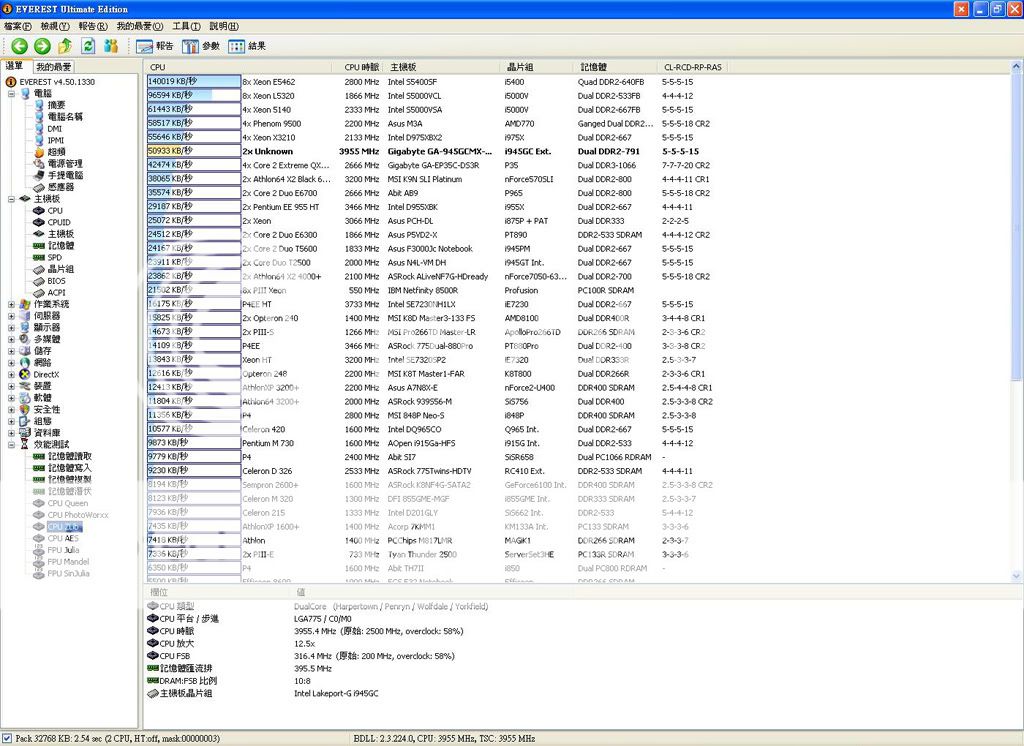
Task: Select the 晶片組 chipset tree item
Action: tap(61, 268)
